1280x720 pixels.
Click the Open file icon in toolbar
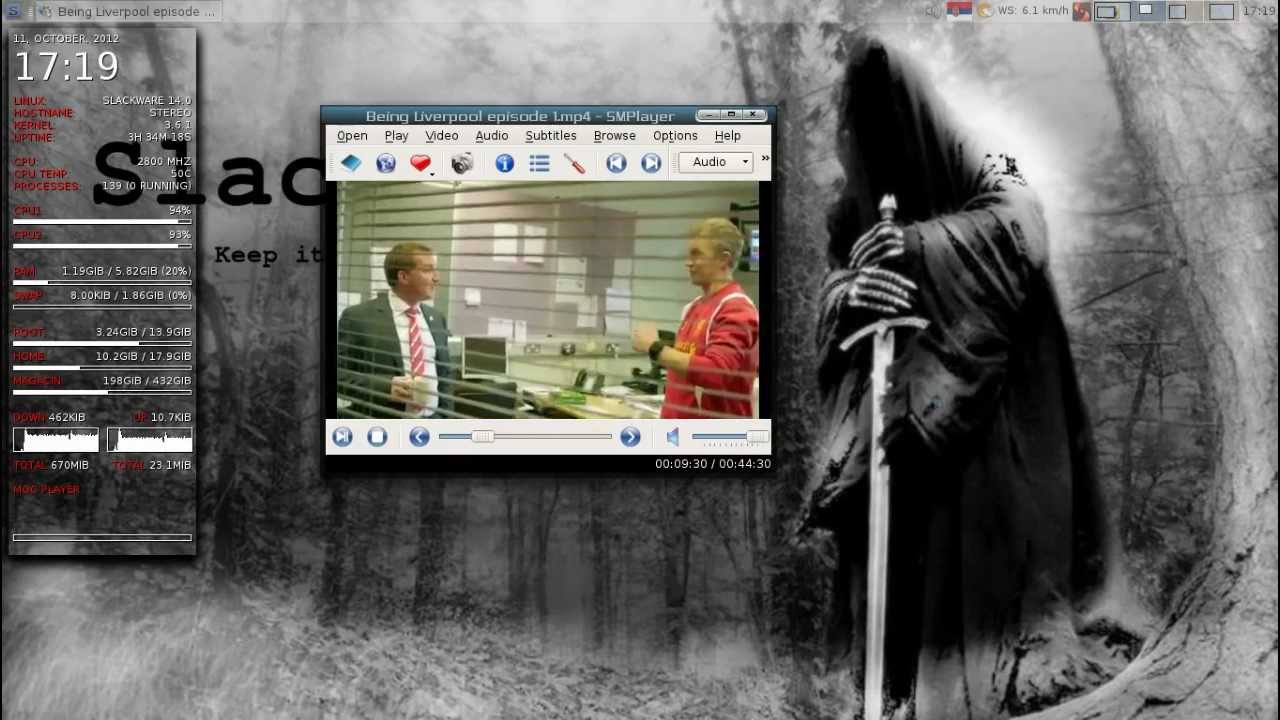pos(351,163)
